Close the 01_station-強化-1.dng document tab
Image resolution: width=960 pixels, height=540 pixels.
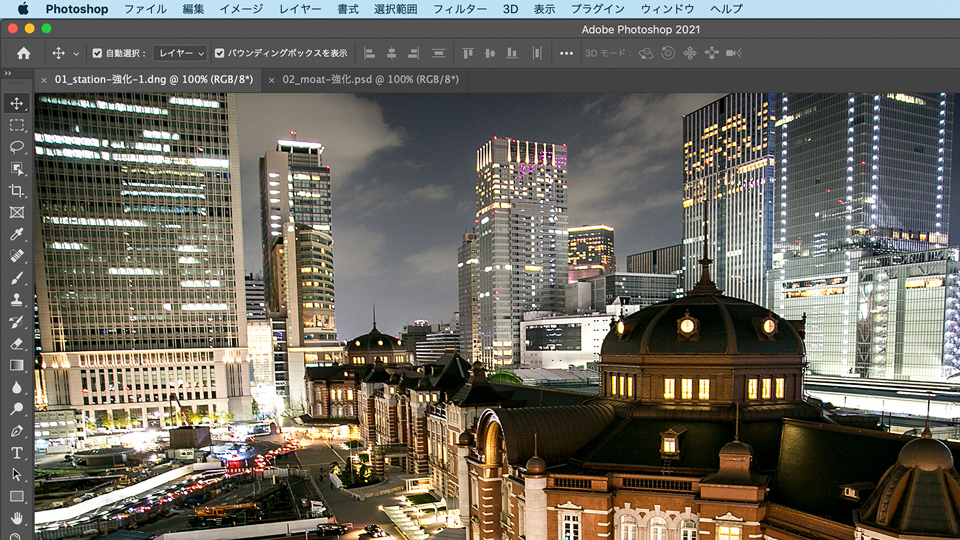[43, 79]
